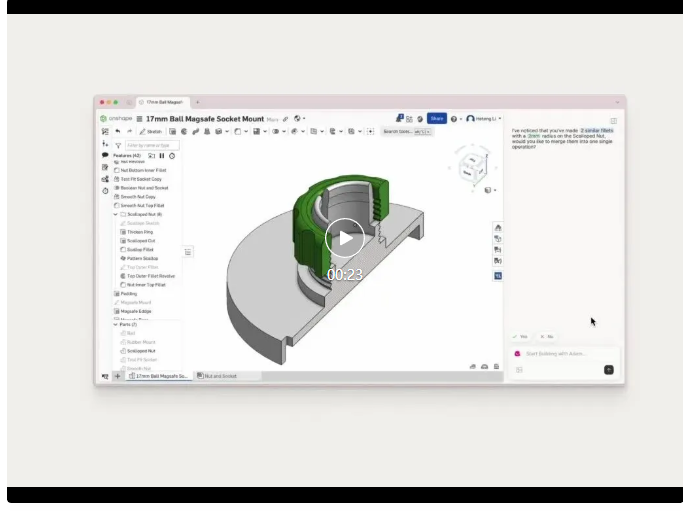This screenshot has width=683, height=511.
Task: Select the Extrude tool icon
Action: 172,131
